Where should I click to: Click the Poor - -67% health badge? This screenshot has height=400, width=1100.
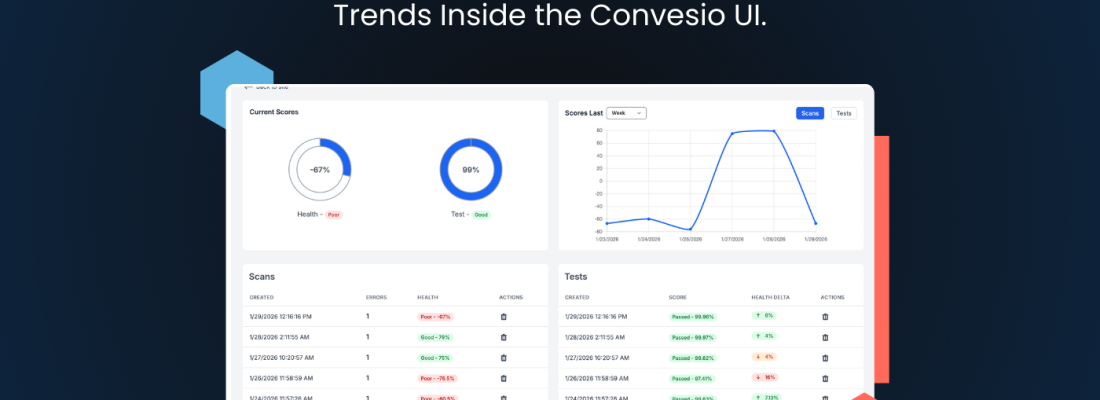click(436, 316)
